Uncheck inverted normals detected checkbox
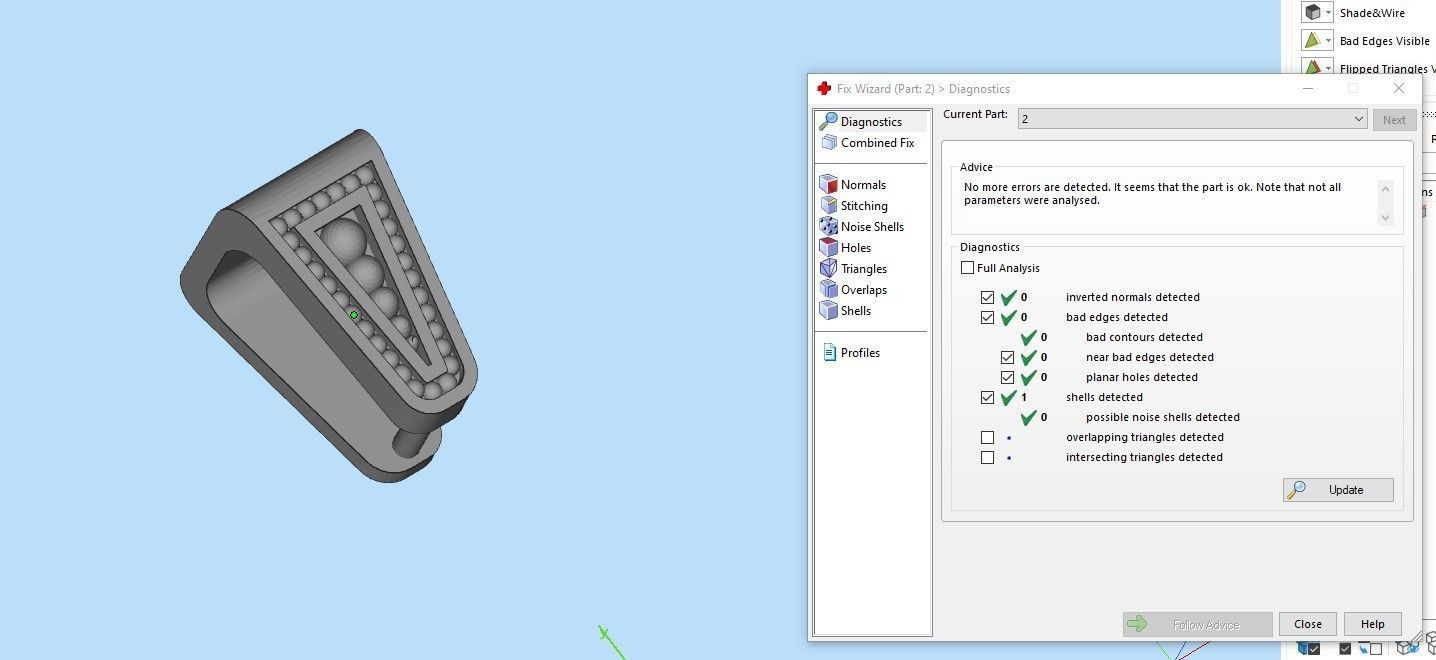Viewport: 1436px width, 660px height. coord(988,298)
